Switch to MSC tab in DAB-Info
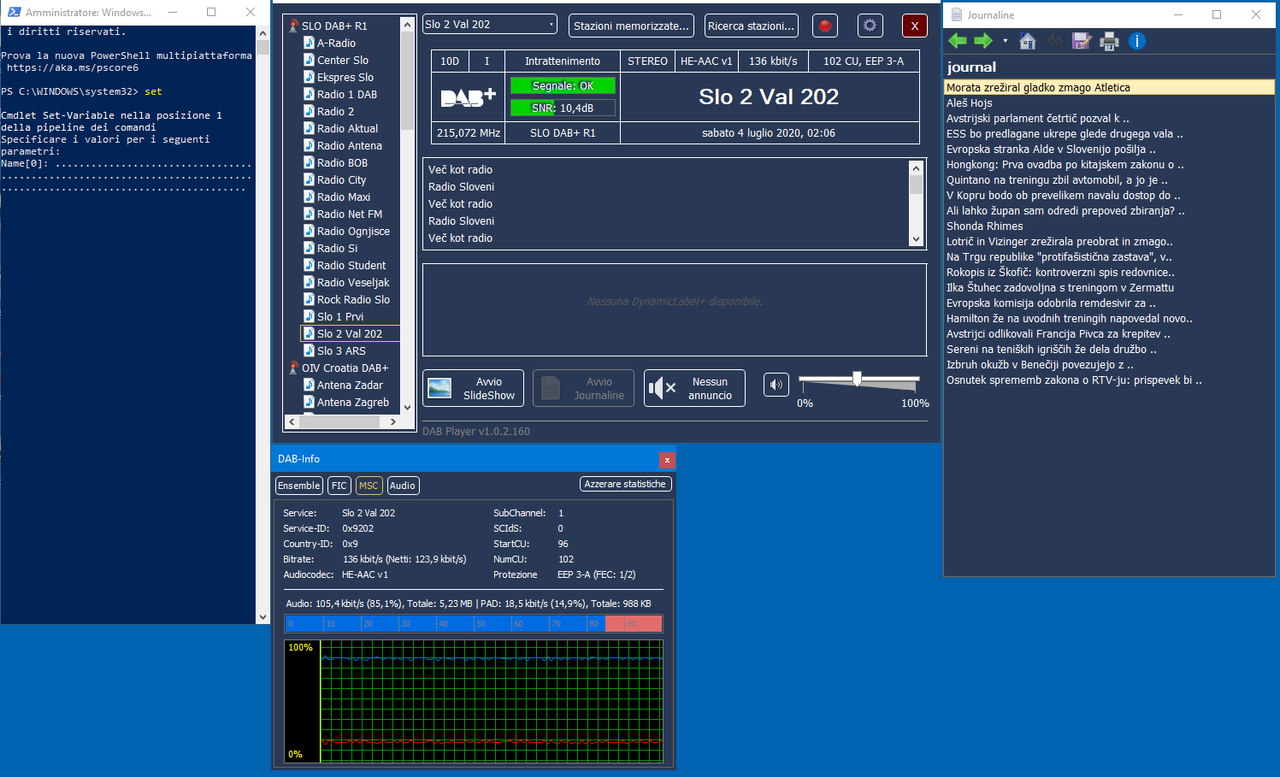 click(369, 485)
